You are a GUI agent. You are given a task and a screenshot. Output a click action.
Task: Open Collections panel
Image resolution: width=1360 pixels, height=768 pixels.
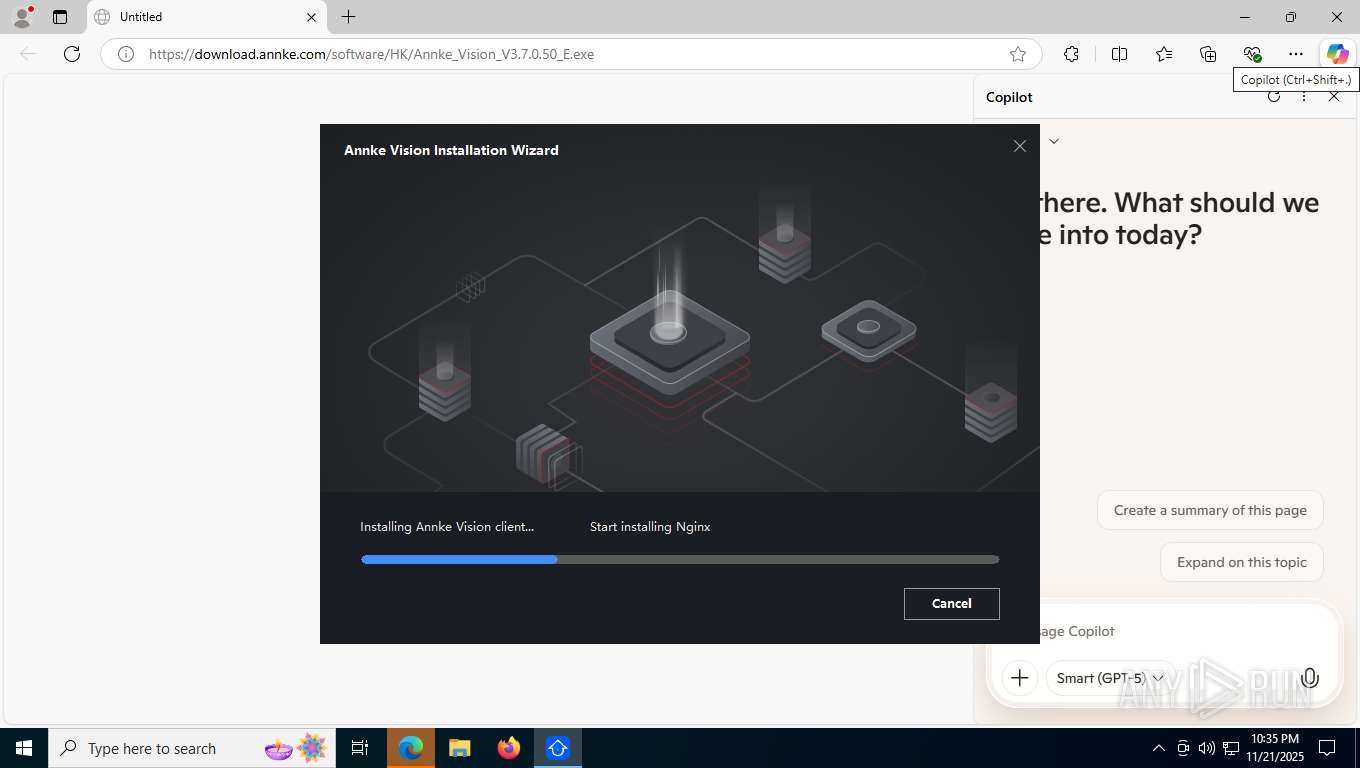[x=1208, y=54]
